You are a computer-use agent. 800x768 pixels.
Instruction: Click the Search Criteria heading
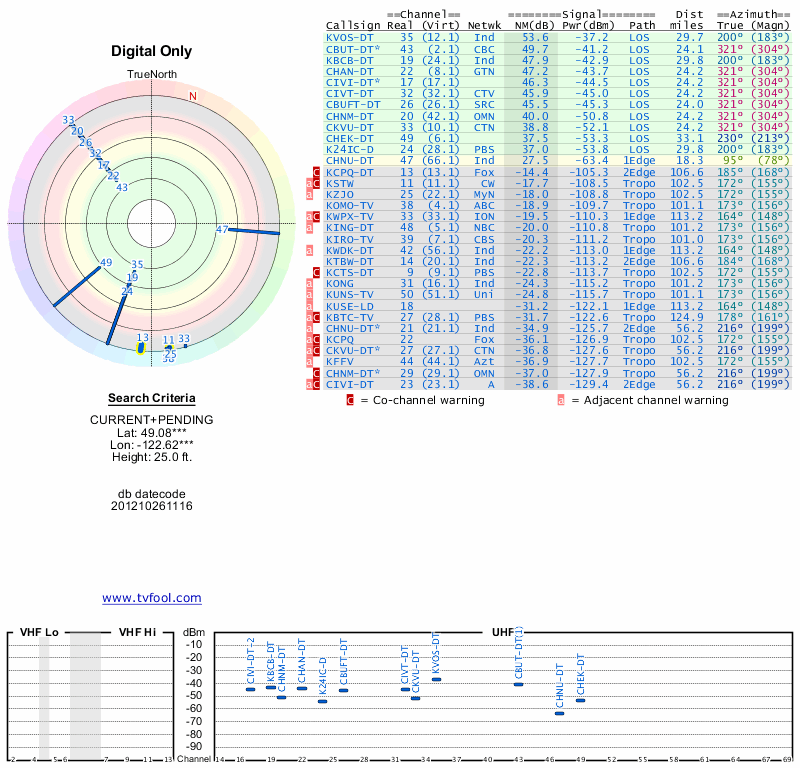(x=152, y=398)
